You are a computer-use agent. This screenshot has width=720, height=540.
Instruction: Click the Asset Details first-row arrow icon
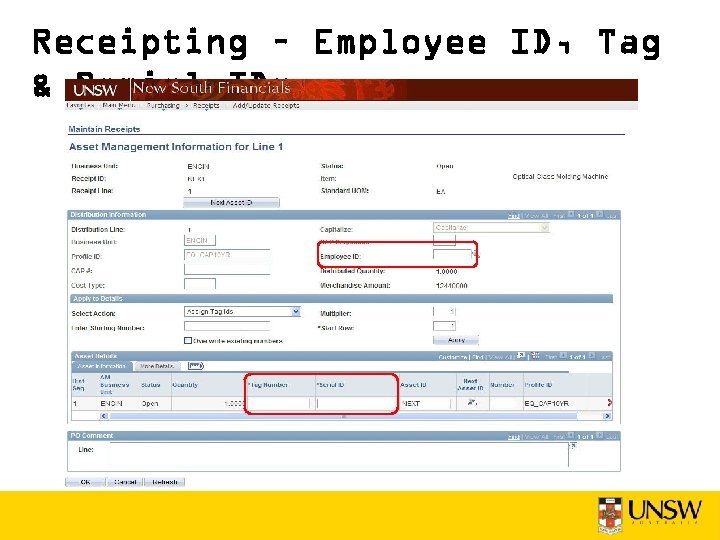[563, 356]
